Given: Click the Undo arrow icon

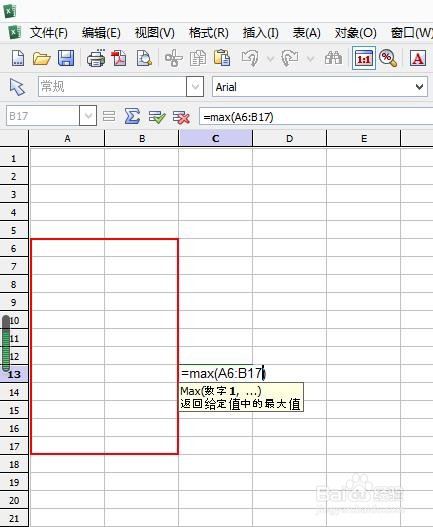Looking at the screenshot, I should [249, 58].
